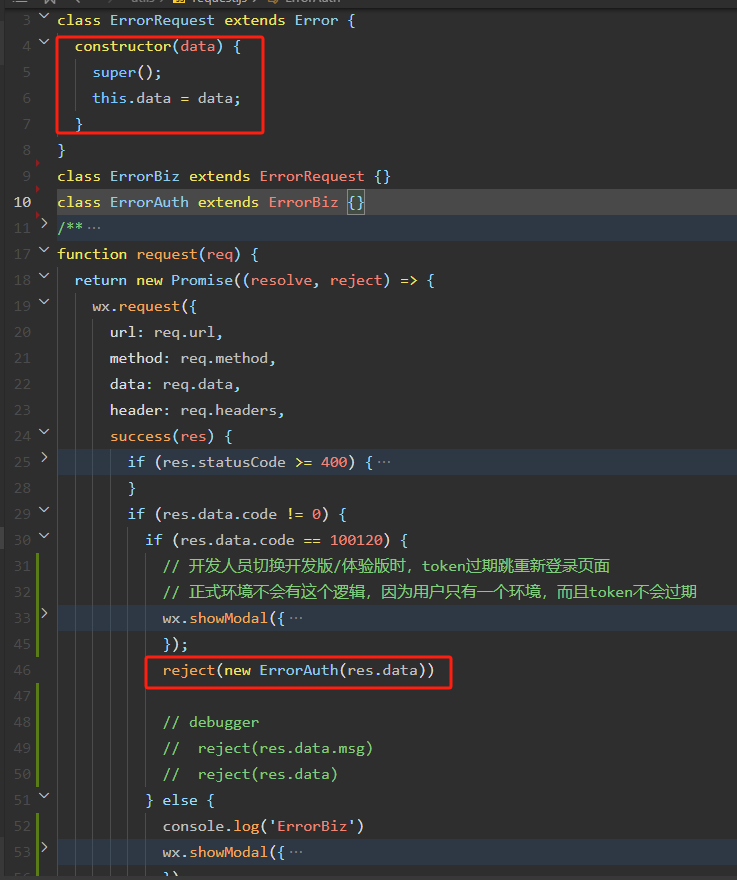Collapse the class ErrorRequest fold on line 3
737x880 pixels.
click(x=44, y=16)
